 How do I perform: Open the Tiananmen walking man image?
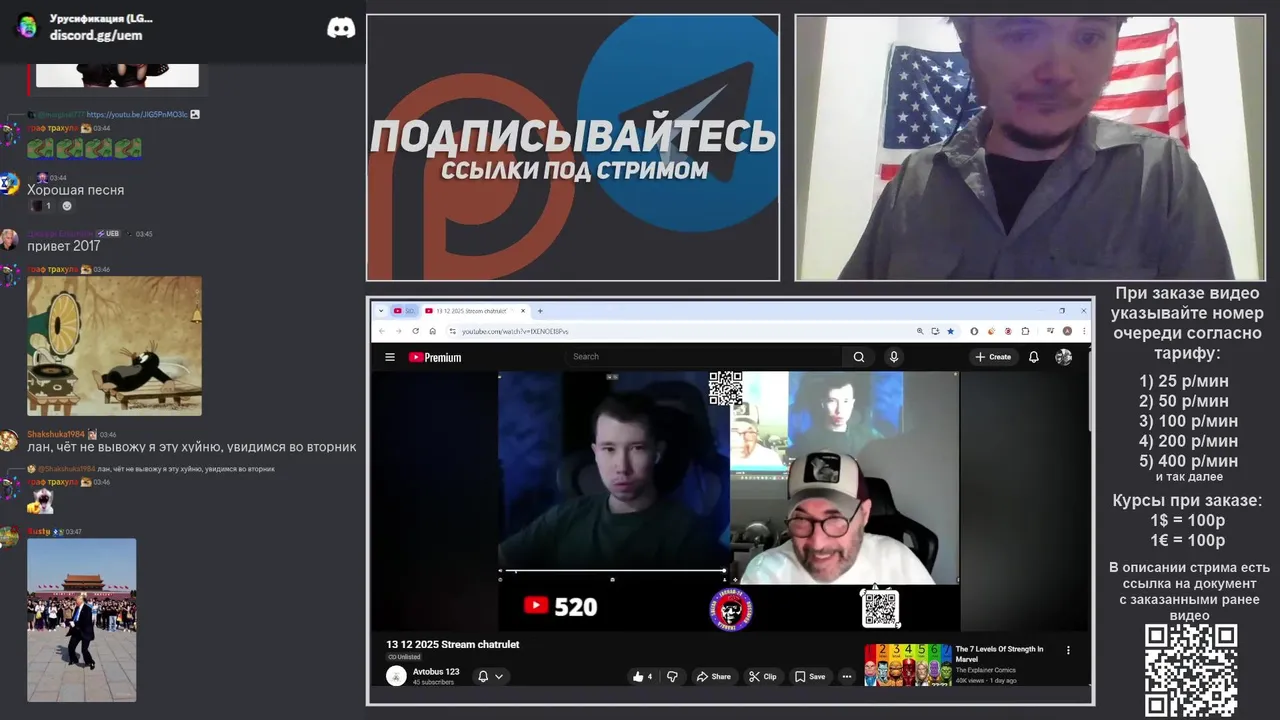[82, 620]
